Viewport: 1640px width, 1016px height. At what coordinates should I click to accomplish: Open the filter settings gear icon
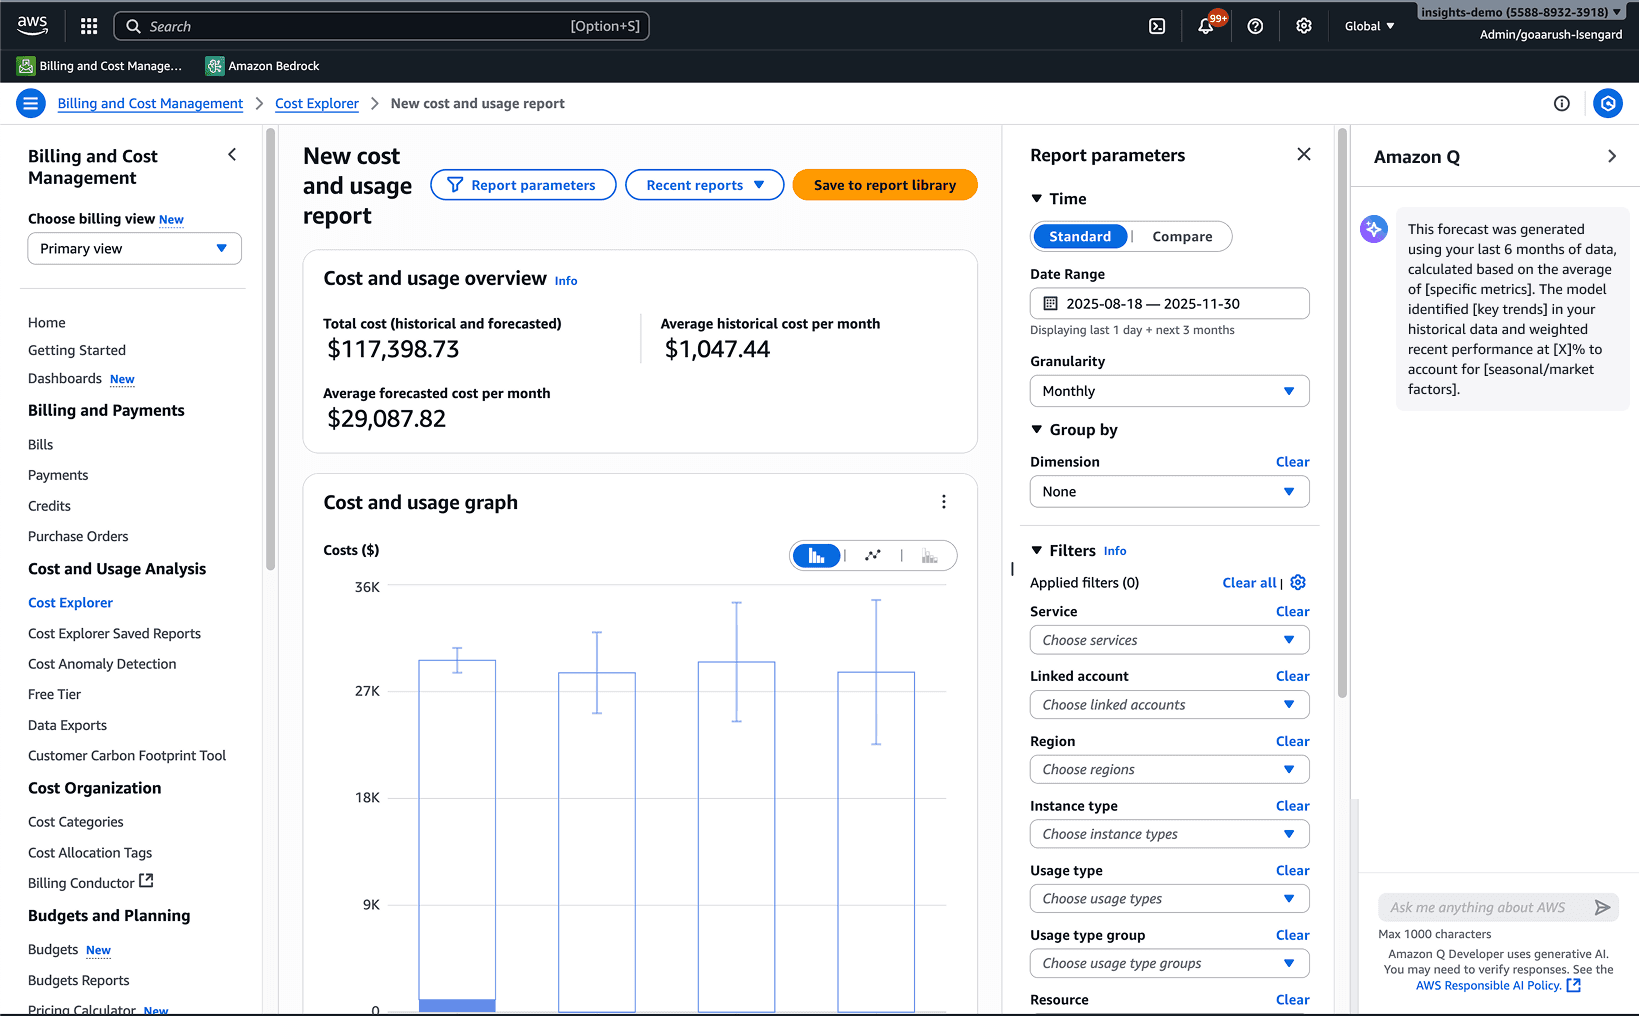[x=1298, y=582]
